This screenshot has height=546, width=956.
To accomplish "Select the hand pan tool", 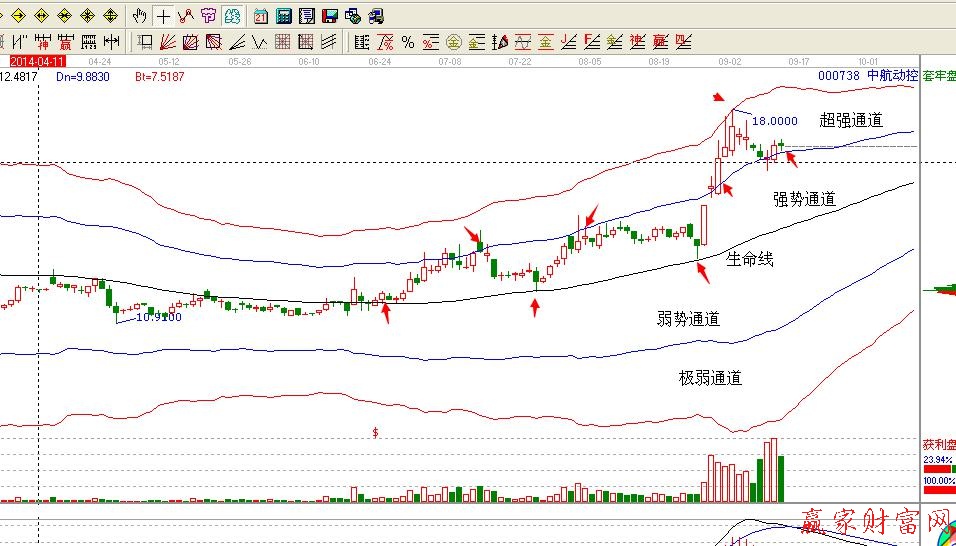I will click(140, 16).
